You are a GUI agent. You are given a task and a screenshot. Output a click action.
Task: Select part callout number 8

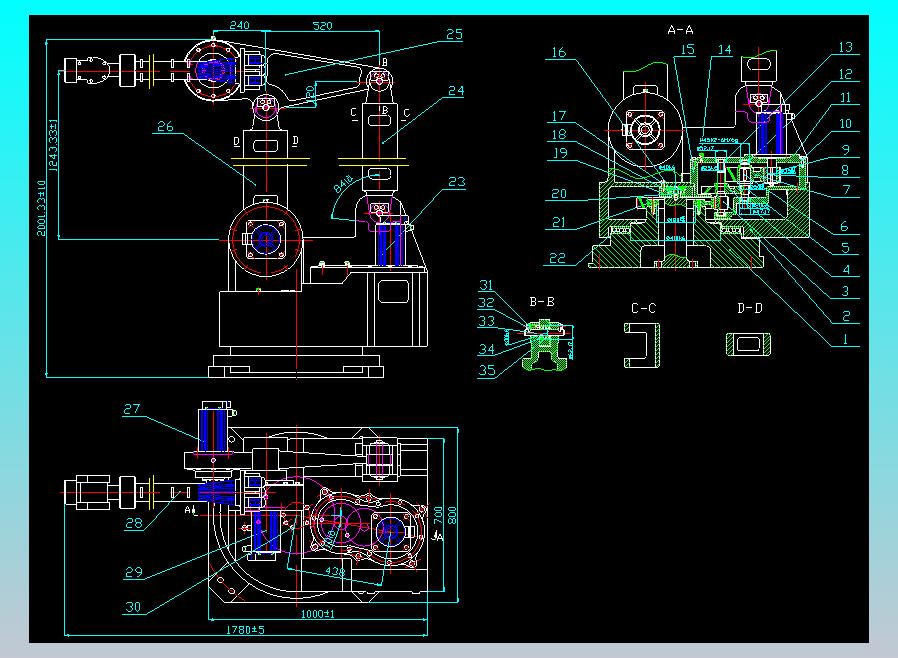(x=845, y=170)
